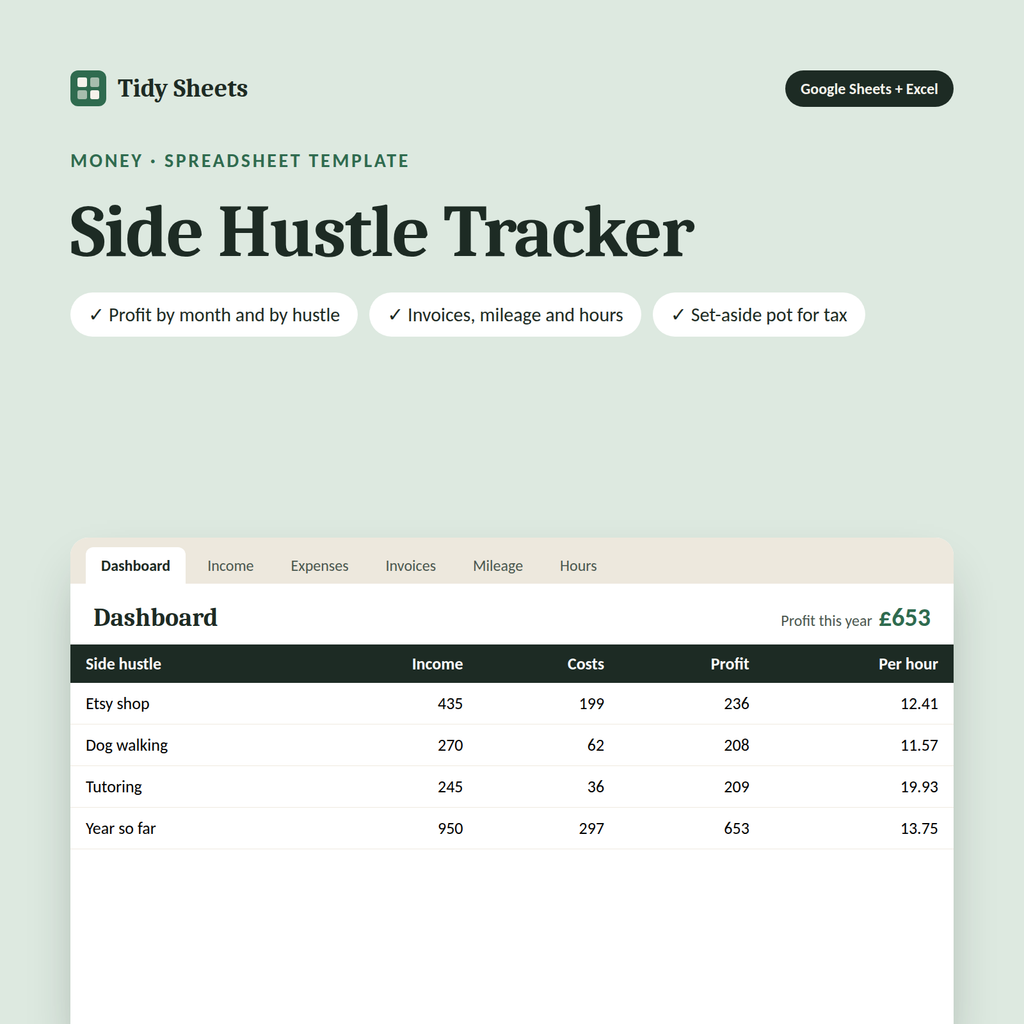Select the Tutoring row label

point(114,787)
